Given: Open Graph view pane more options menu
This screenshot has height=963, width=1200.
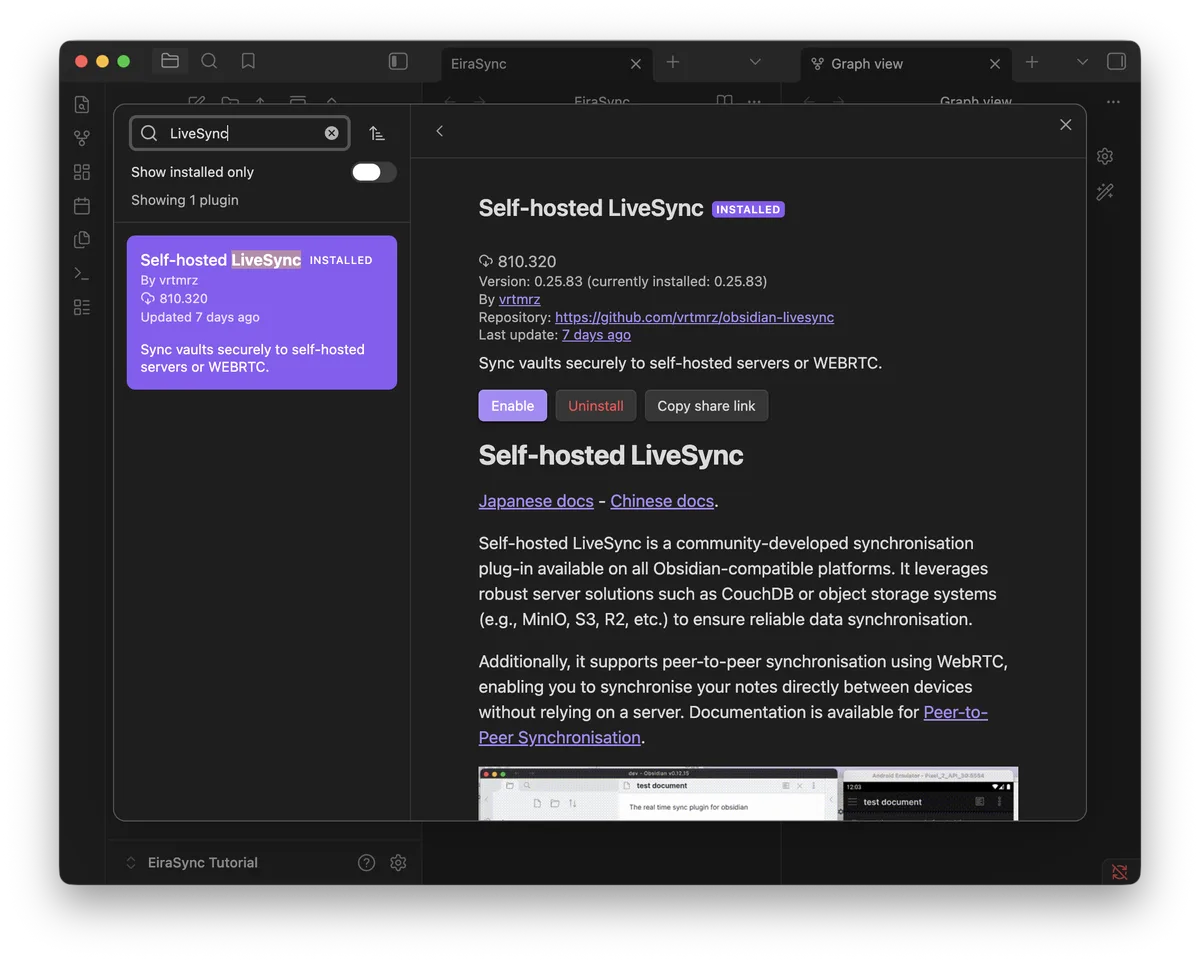Looking at the screenshot, I should 1113,102.
